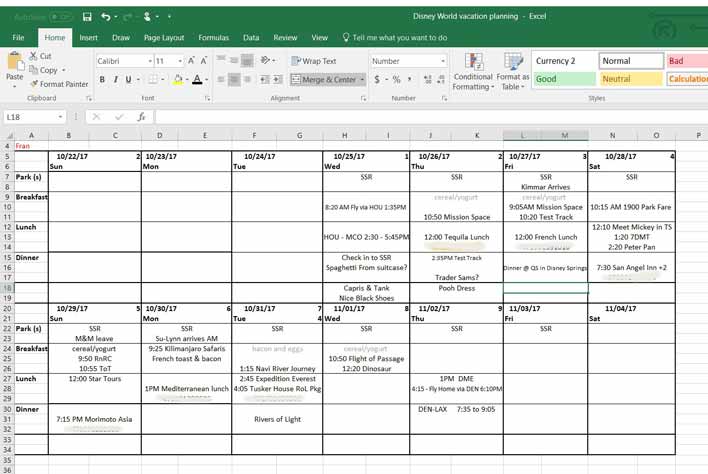Switch to the Page Layout tab

(x=164, y=37)
